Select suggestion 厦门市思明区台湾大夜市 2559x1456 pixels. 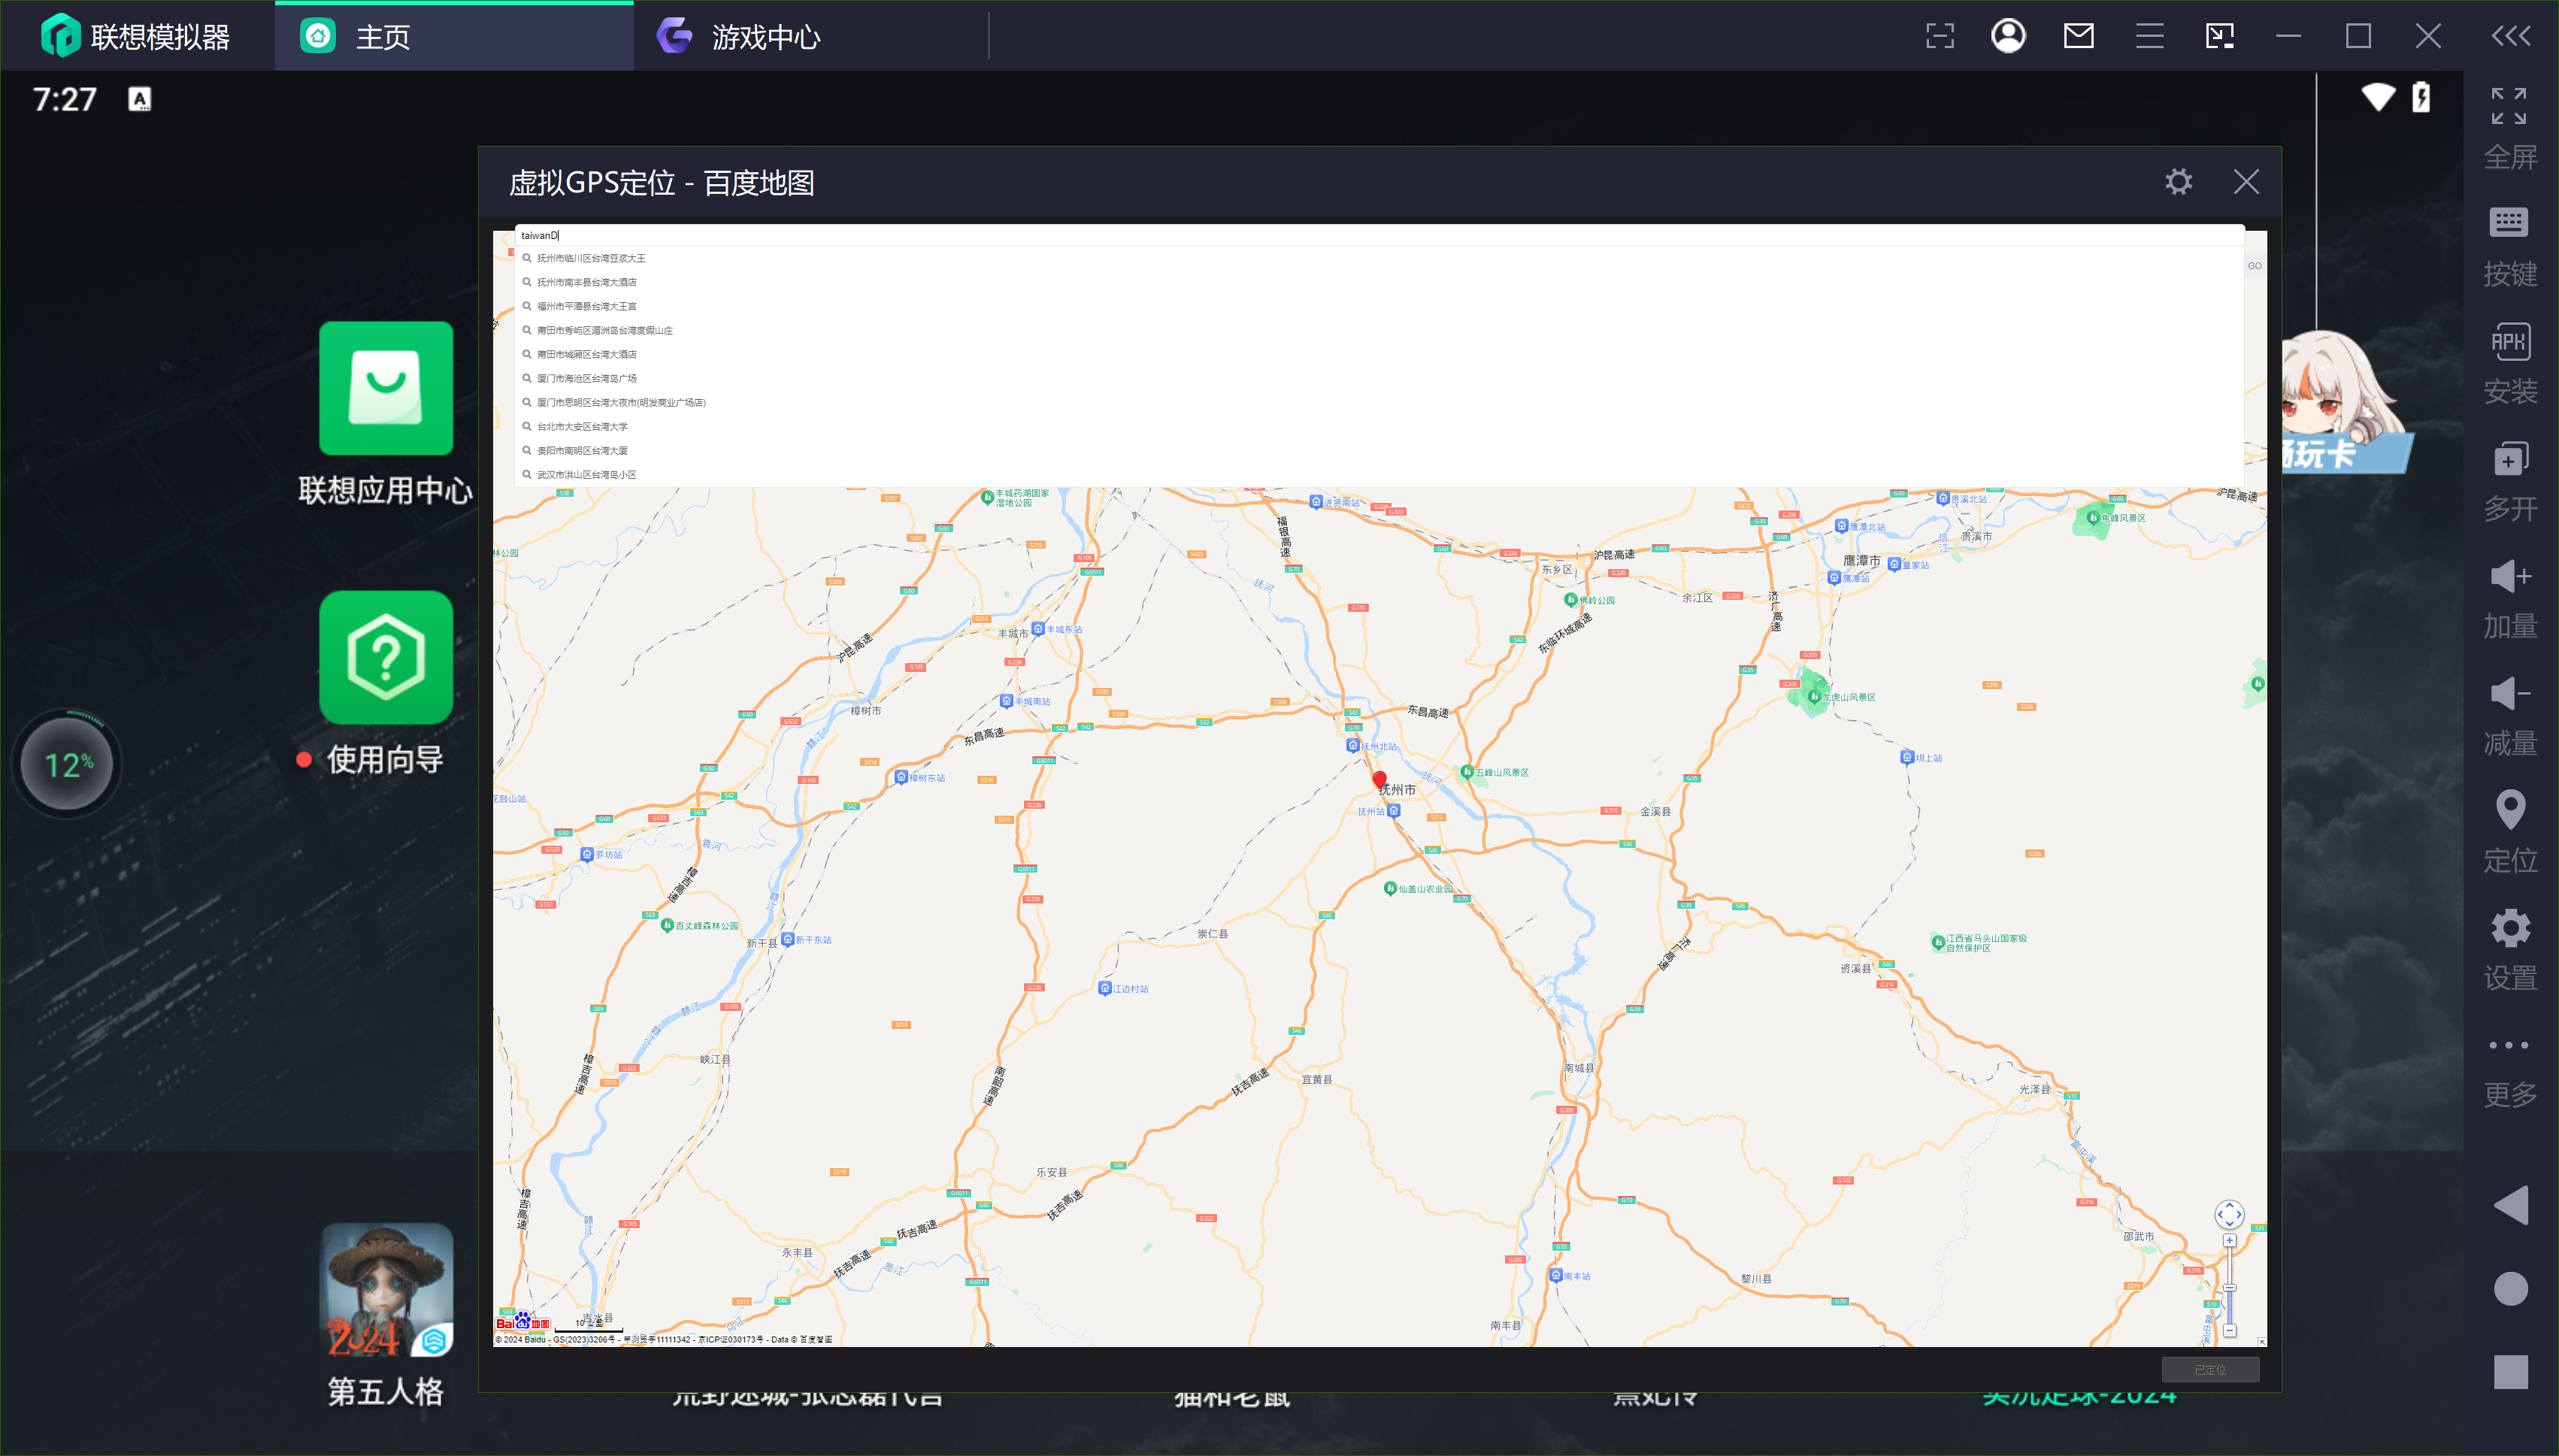tap(1379, 402)
